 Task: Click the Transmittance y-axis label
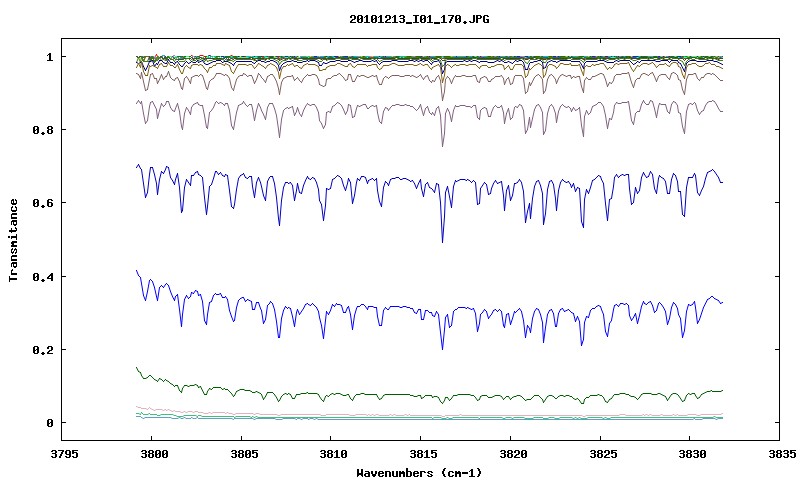[13, 240]
